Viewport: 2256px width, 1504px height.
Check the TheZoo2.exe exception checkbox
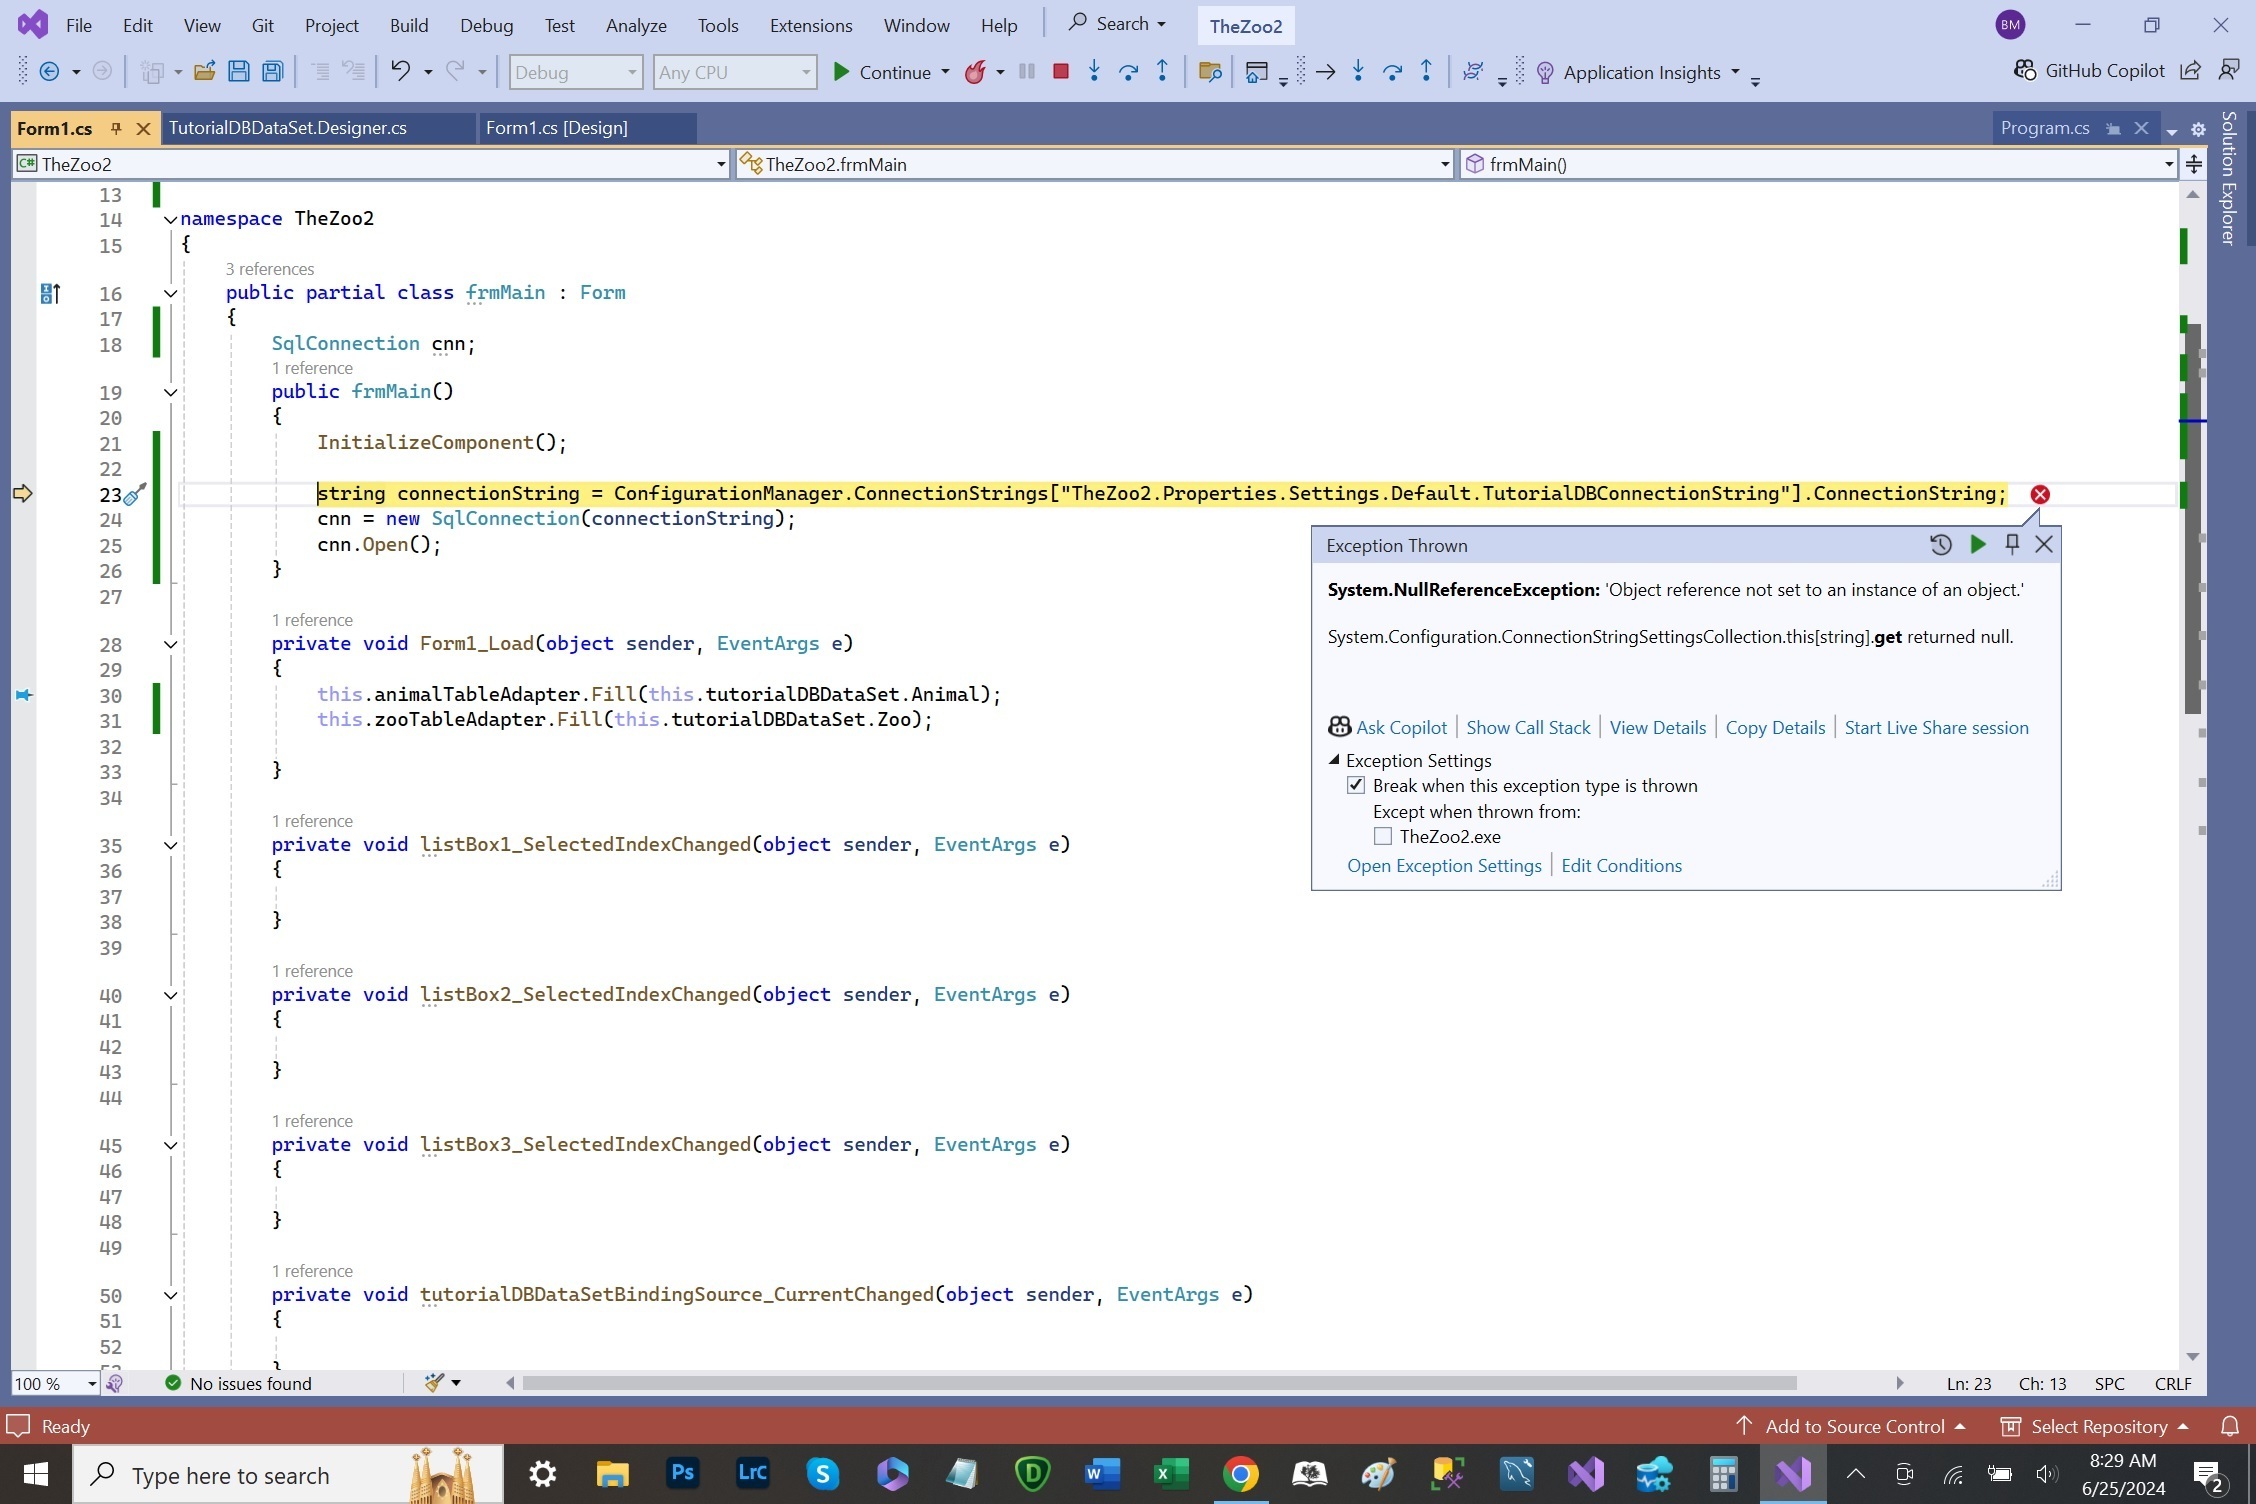point(1383,837)
